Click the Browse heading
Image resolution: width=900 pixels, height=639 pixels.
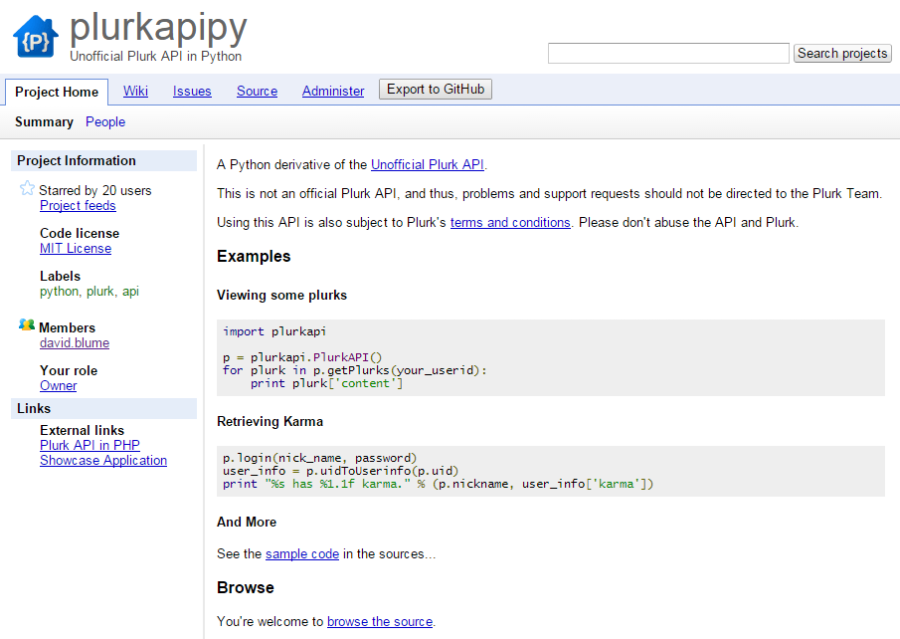point(246,588)
